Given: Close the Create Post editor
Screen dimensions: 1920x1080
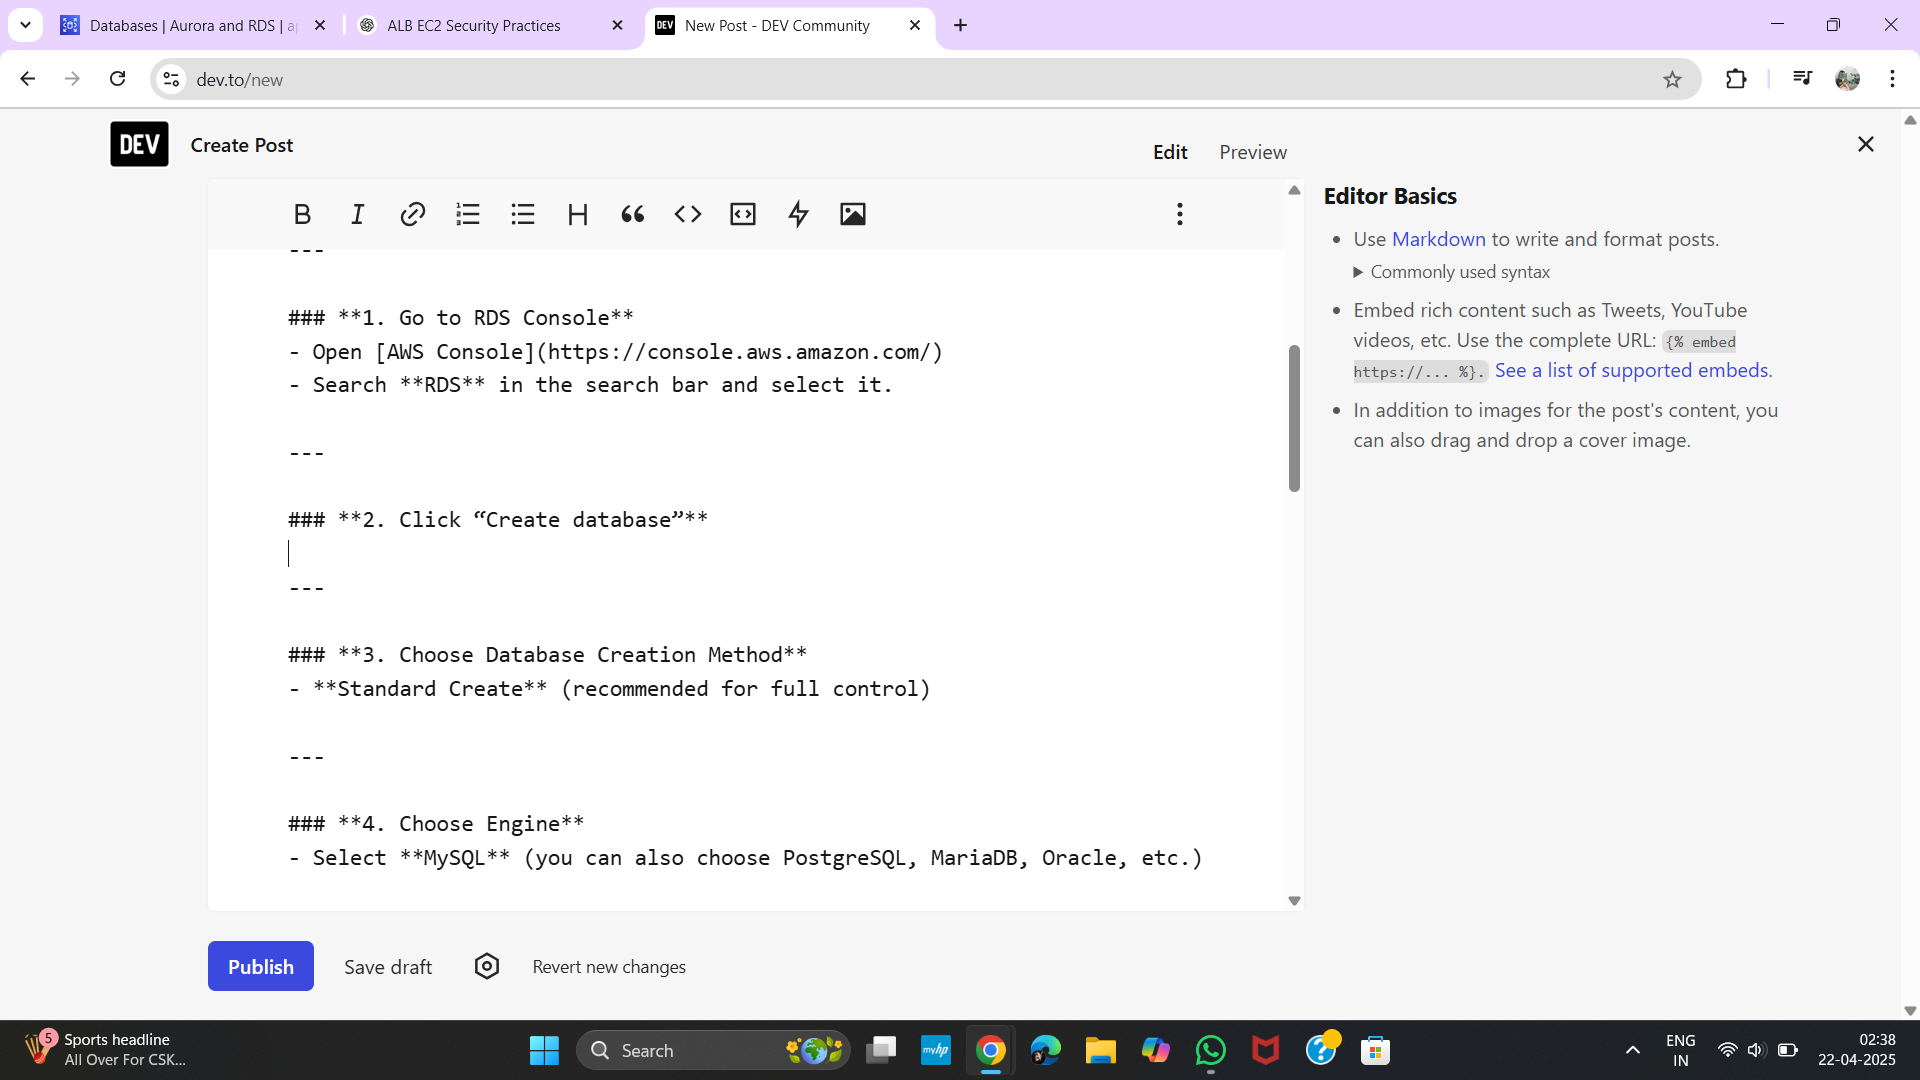Looking at the screenshot, I should tap(1866, 144).
